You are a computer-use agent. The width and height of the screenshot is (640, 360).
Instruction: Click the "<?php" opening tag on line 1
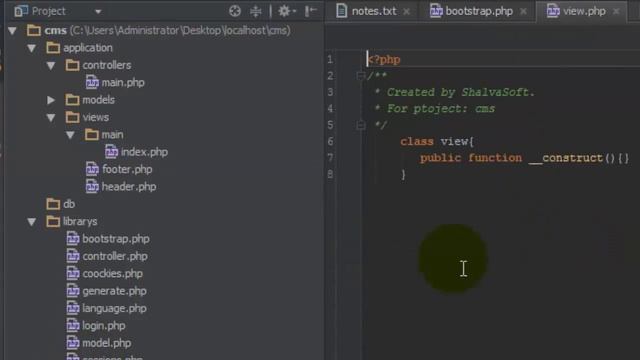pyautogui.click(x=384, y=60)
